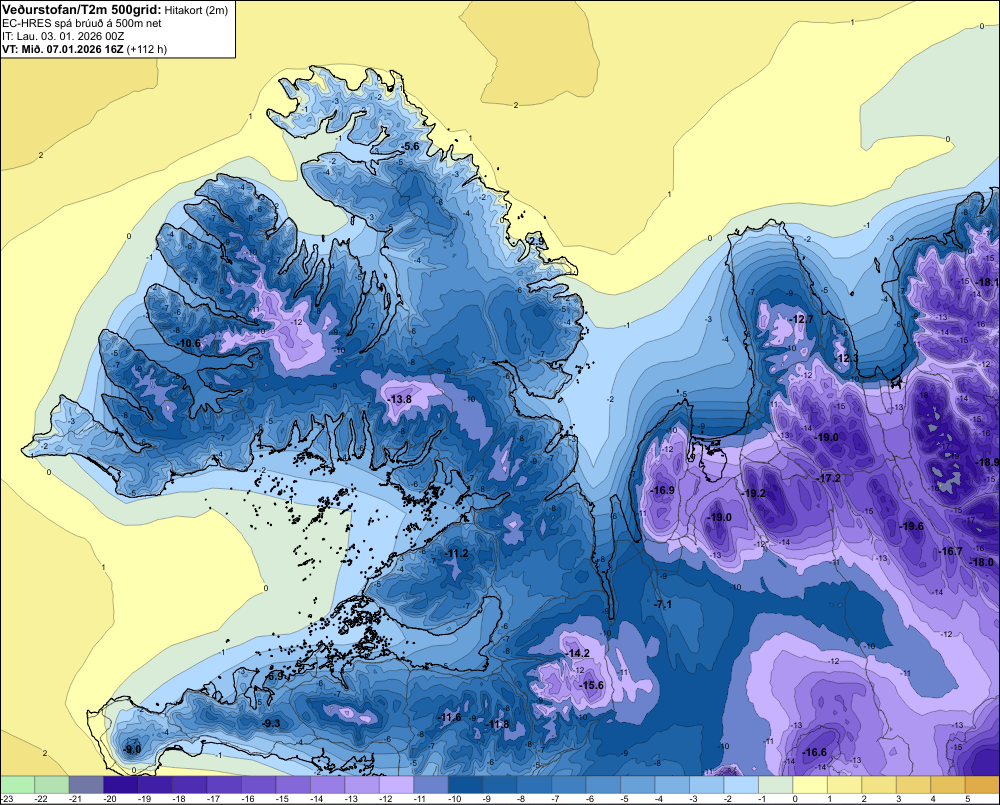This screenshot has width=1000, height=805.
Task: Select the -12.7 temperature label
Action: point(802,319)
